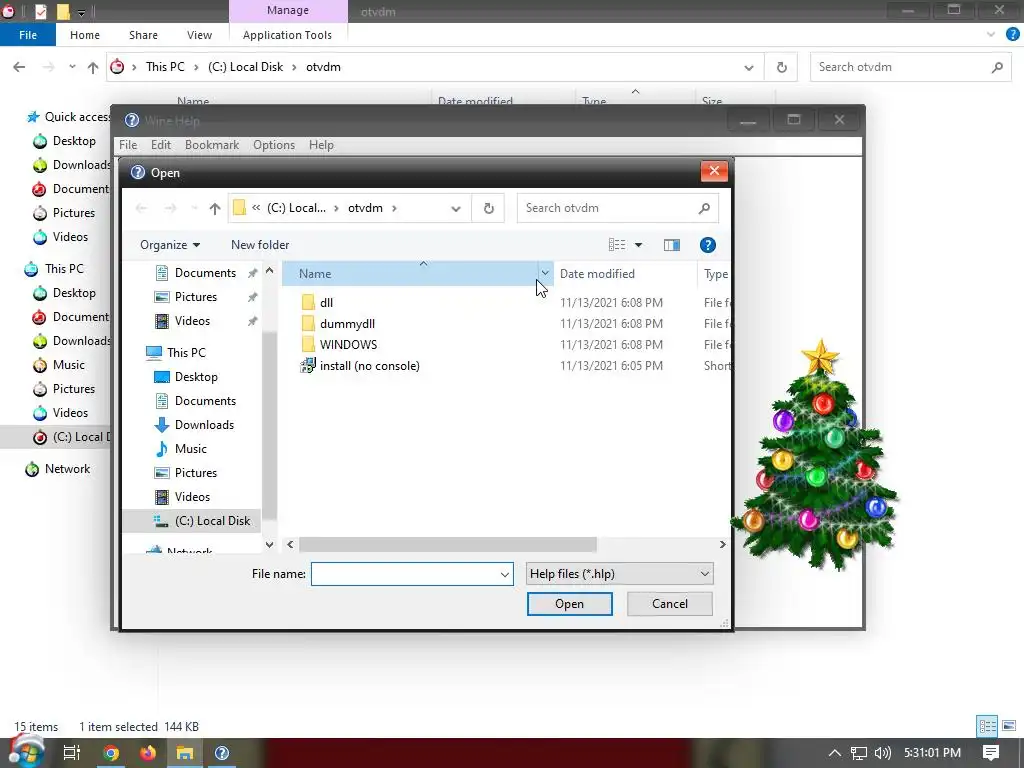Click the WINDOWS folder icon
1024x768 pixels.
(x=308, y=344)
